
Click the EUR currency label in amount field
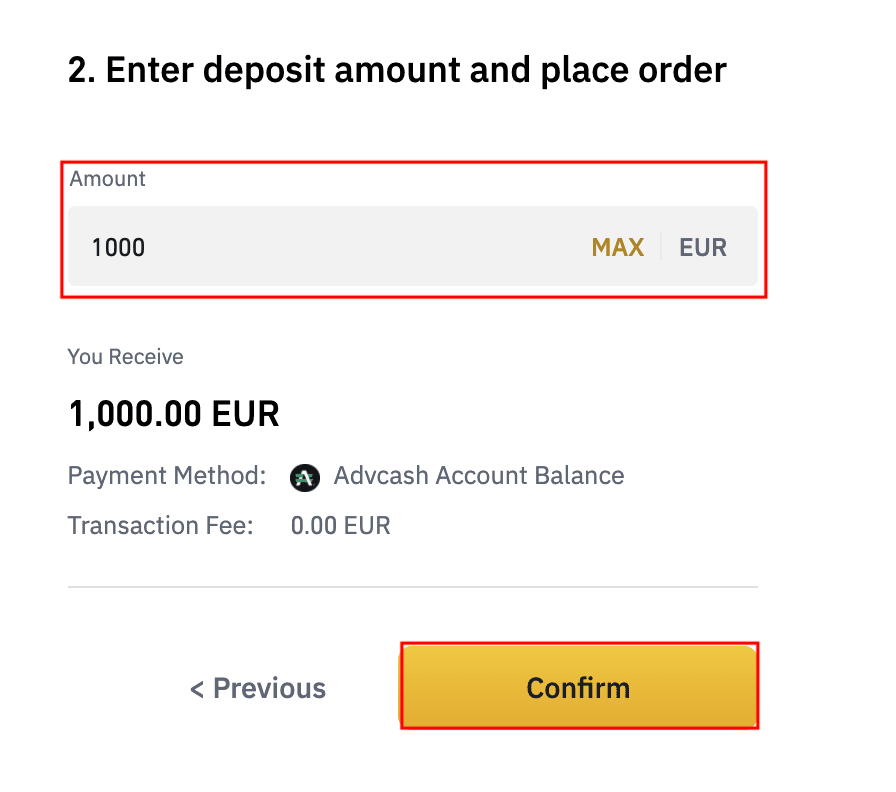click(x=703, y=247)
